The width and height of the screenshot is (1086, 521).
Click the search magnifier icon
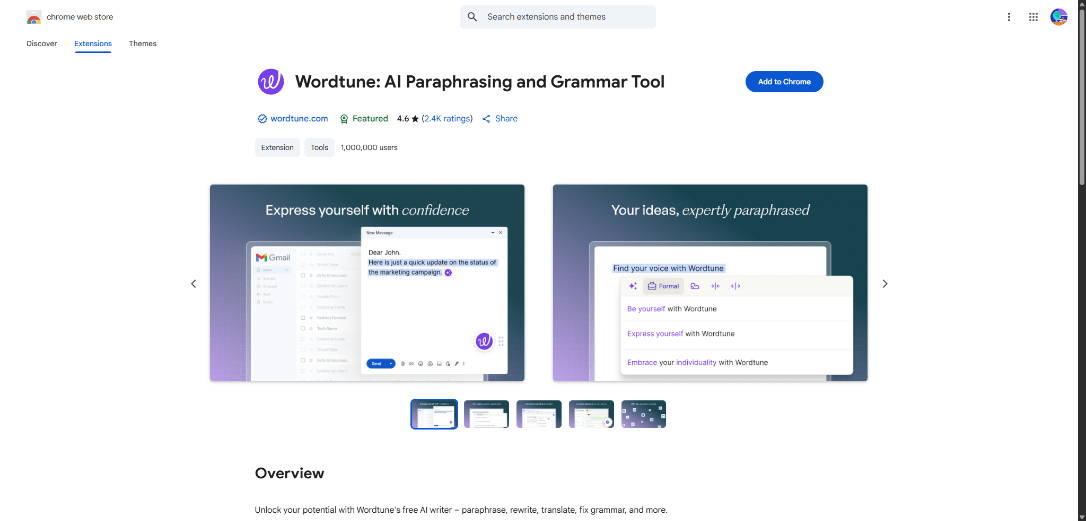pos(472,17)
